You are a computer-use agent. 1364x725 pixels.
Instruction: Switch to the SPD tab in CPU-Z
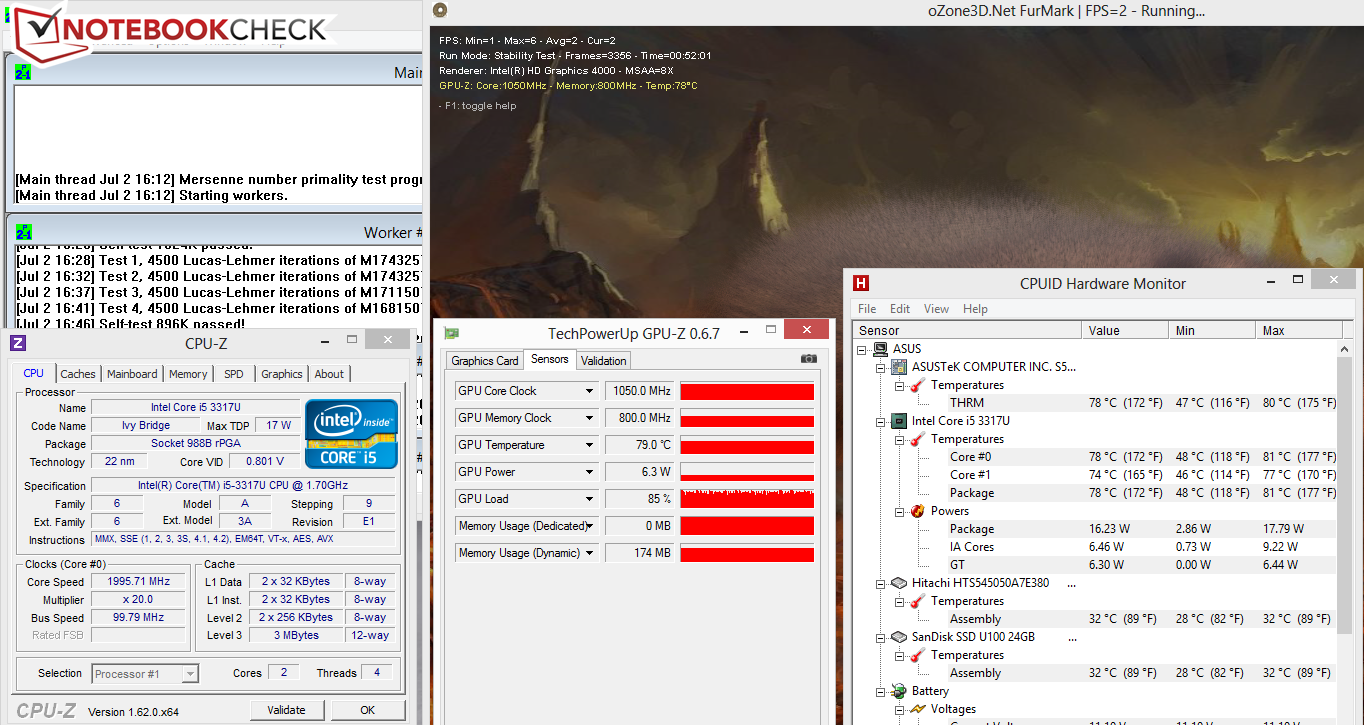(233, 374)
